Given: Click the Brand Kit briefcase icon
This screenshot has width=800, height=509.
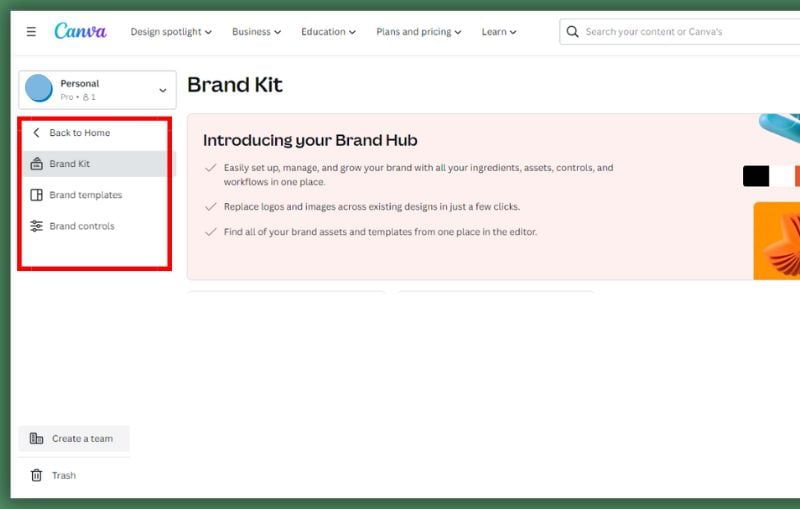Looking at the screenshot, I should pyautogui.click(x=36, y=164).
